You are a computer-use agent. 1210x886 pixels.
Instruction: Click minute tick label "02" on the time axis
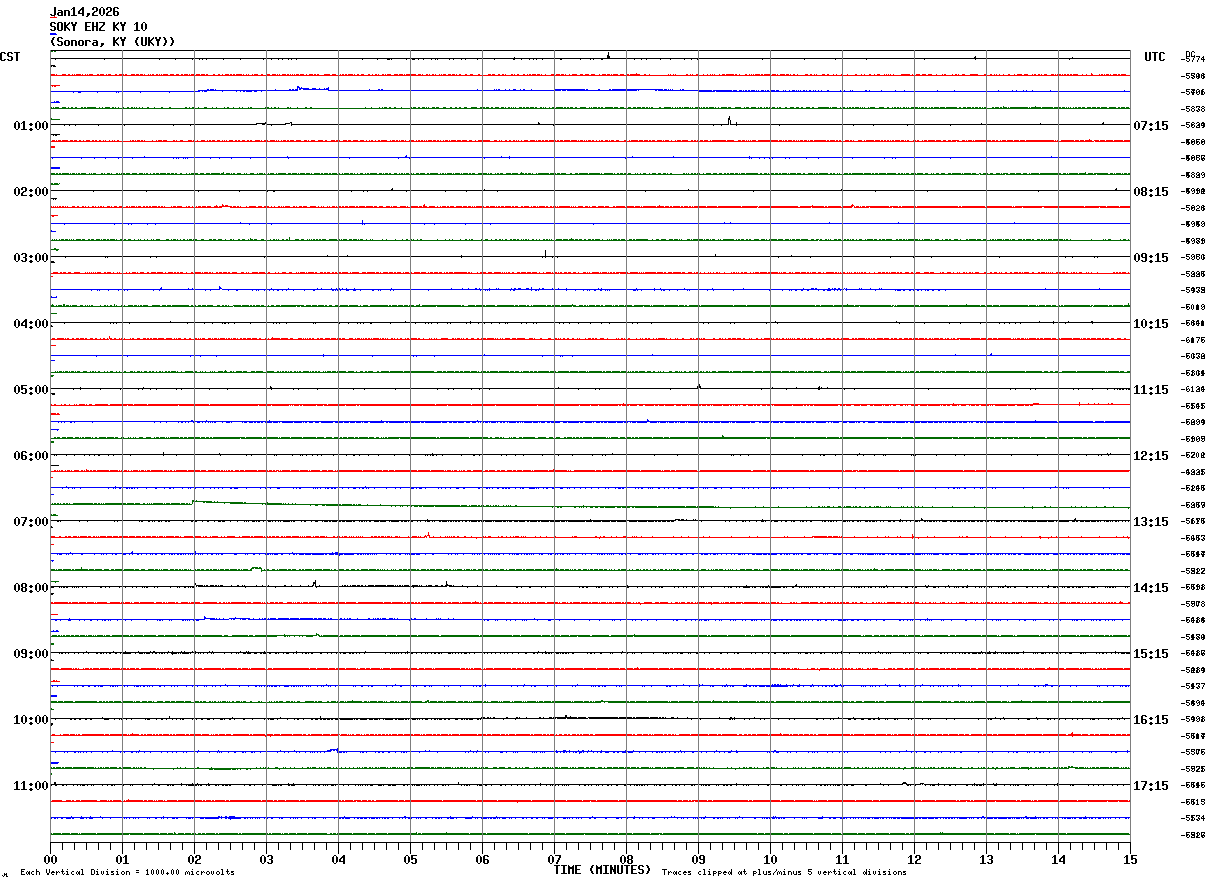click(x=194, y=859)
